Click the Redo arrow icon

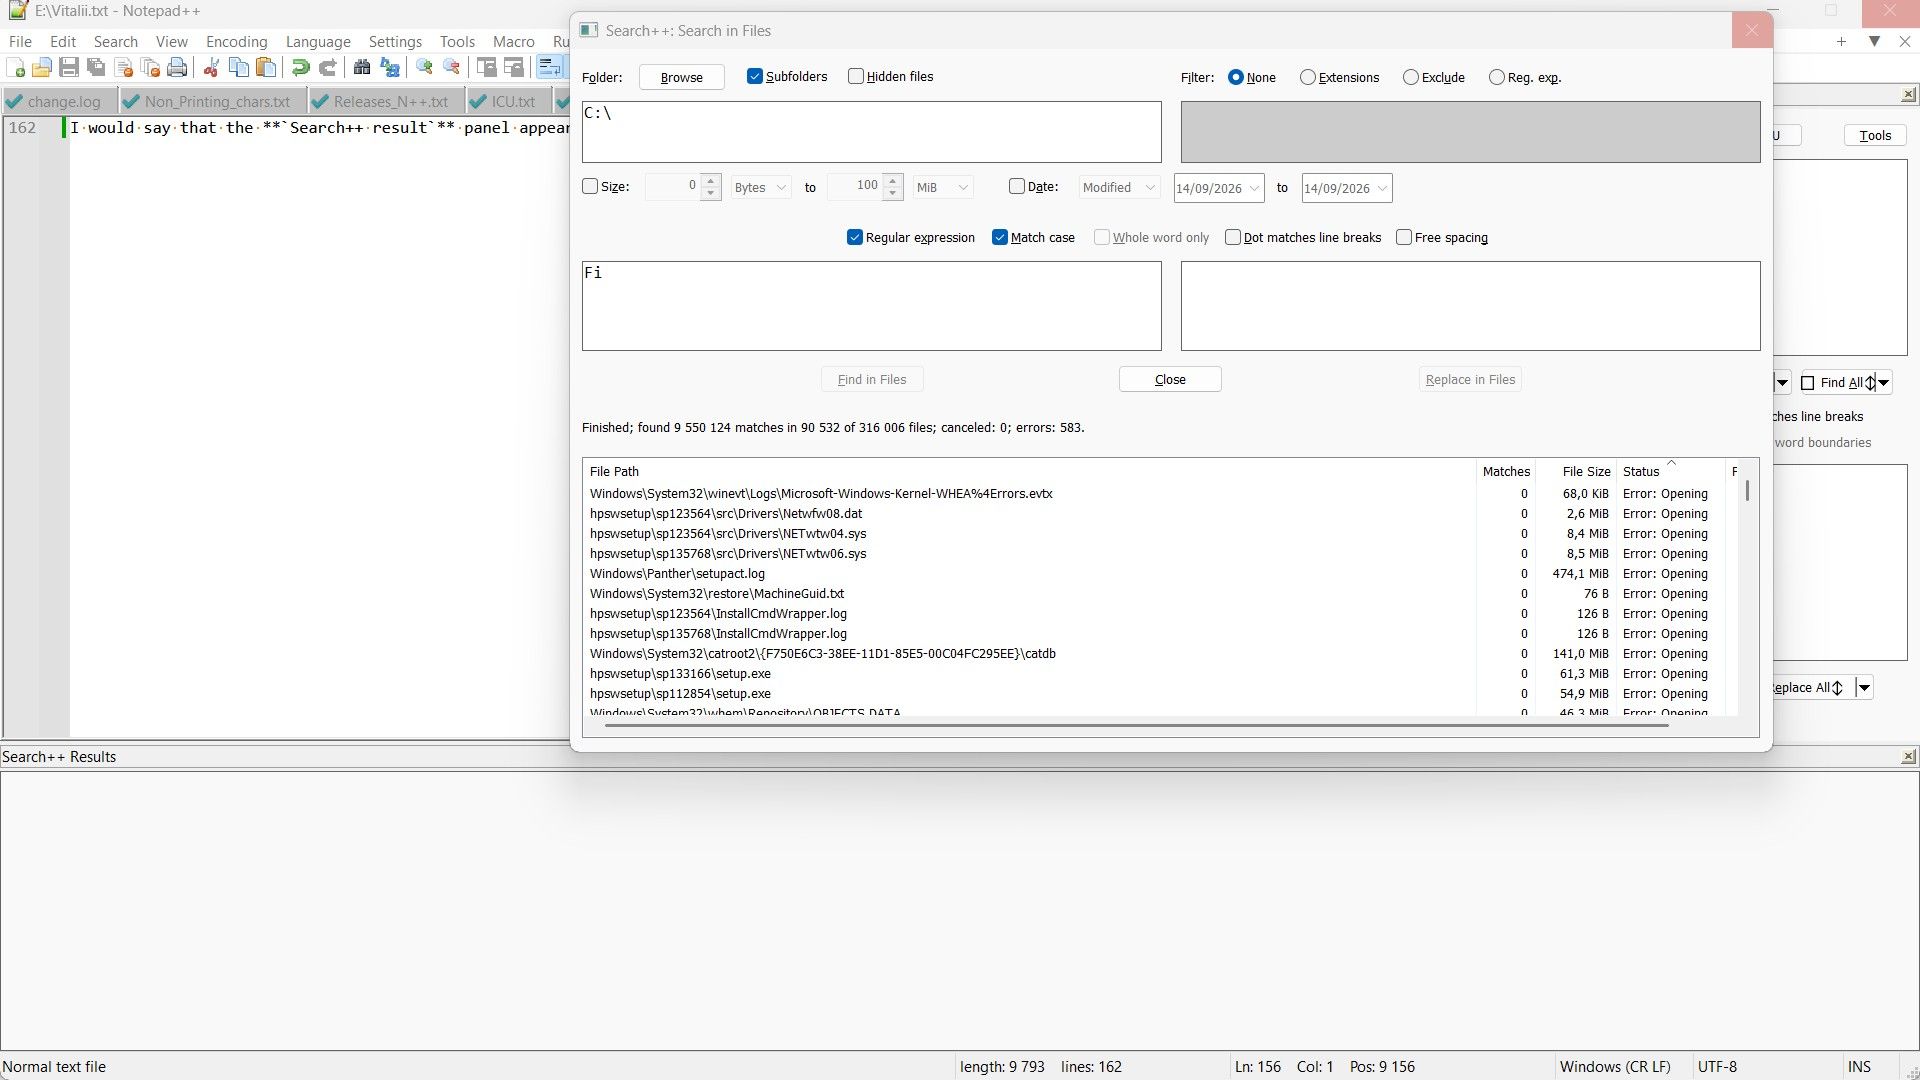(328, 68)
